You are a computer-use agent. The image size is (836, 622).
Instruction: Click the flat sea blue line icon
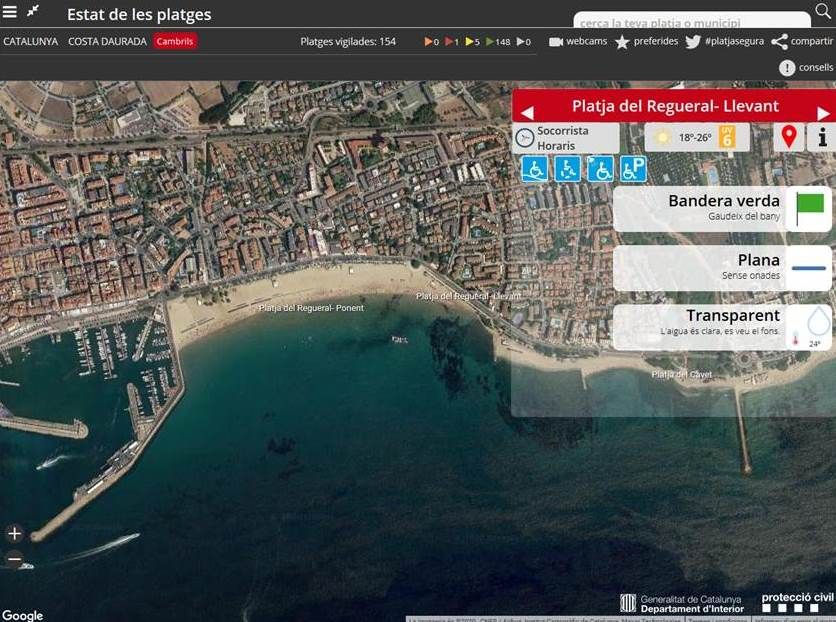click(809, 268)
